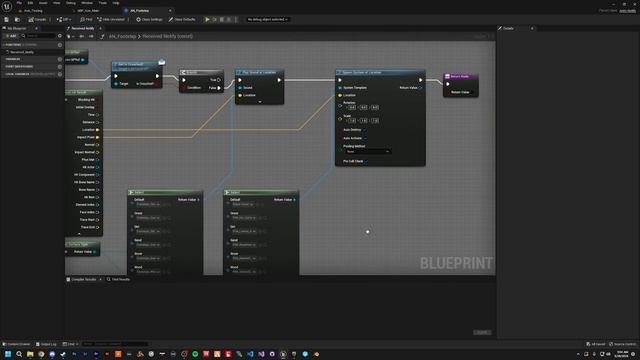Add a new event dispatcher via plus icon

click(60, 67)
